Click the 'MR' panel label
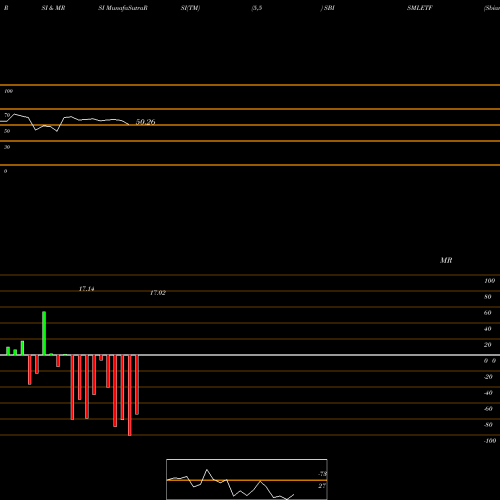Viewport: 500px width, 500px height. pyautogui.click(x=446, y=260)
